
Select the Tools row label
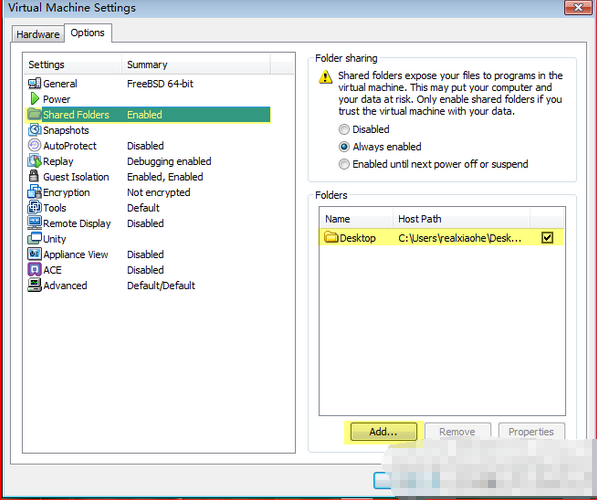(54, 208)
